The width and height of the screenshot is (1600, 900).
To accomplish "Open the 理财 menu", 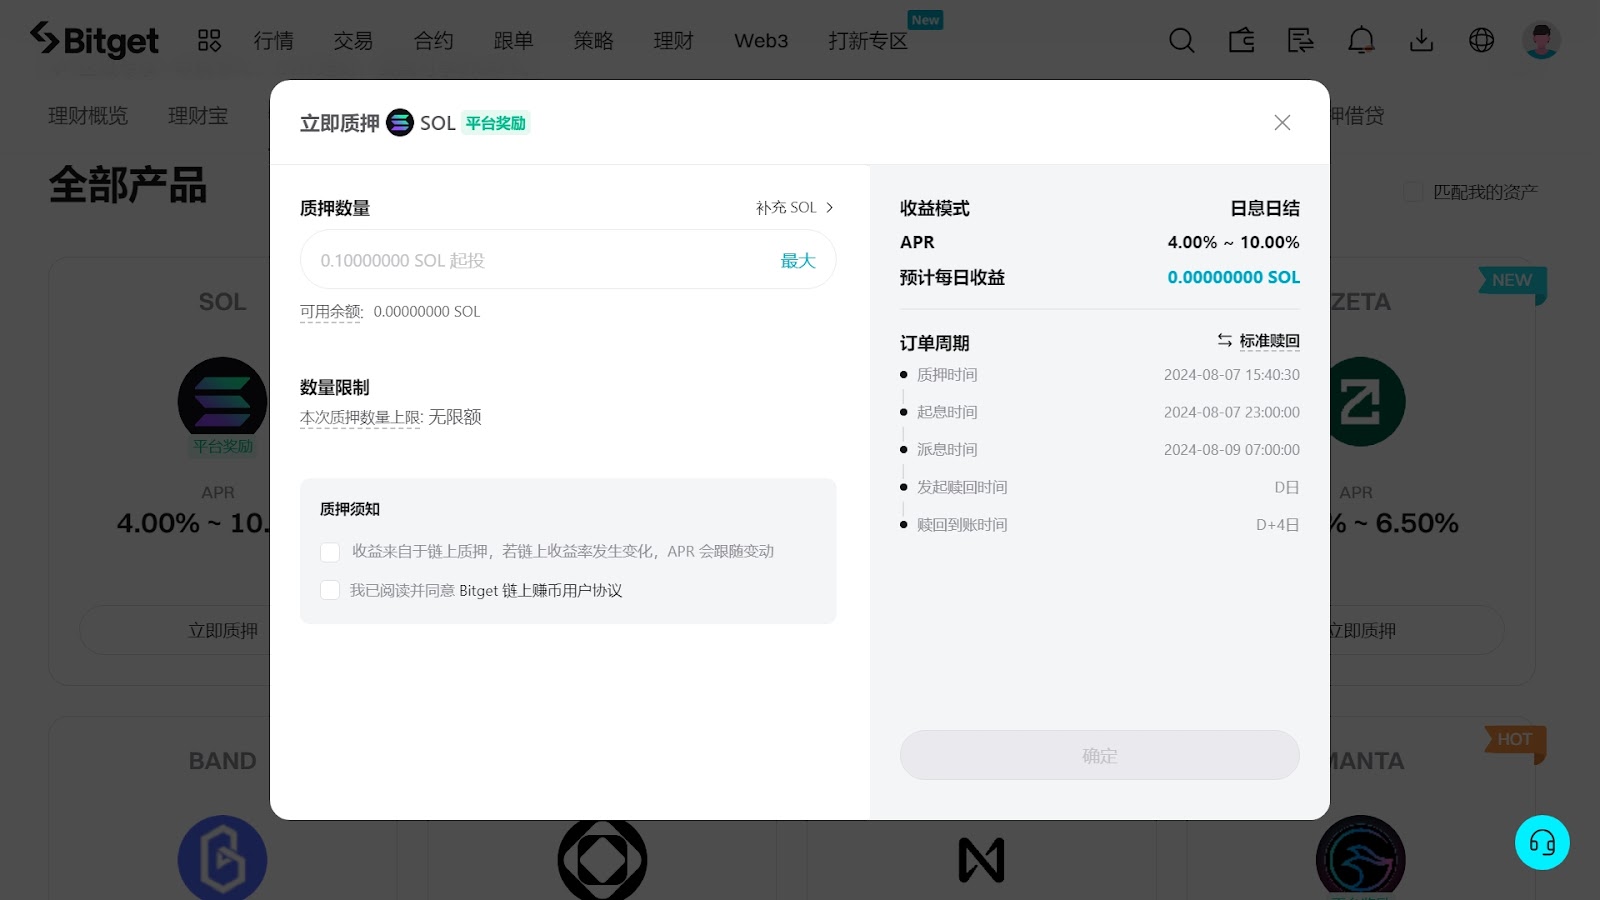I will tap(673, 40).
